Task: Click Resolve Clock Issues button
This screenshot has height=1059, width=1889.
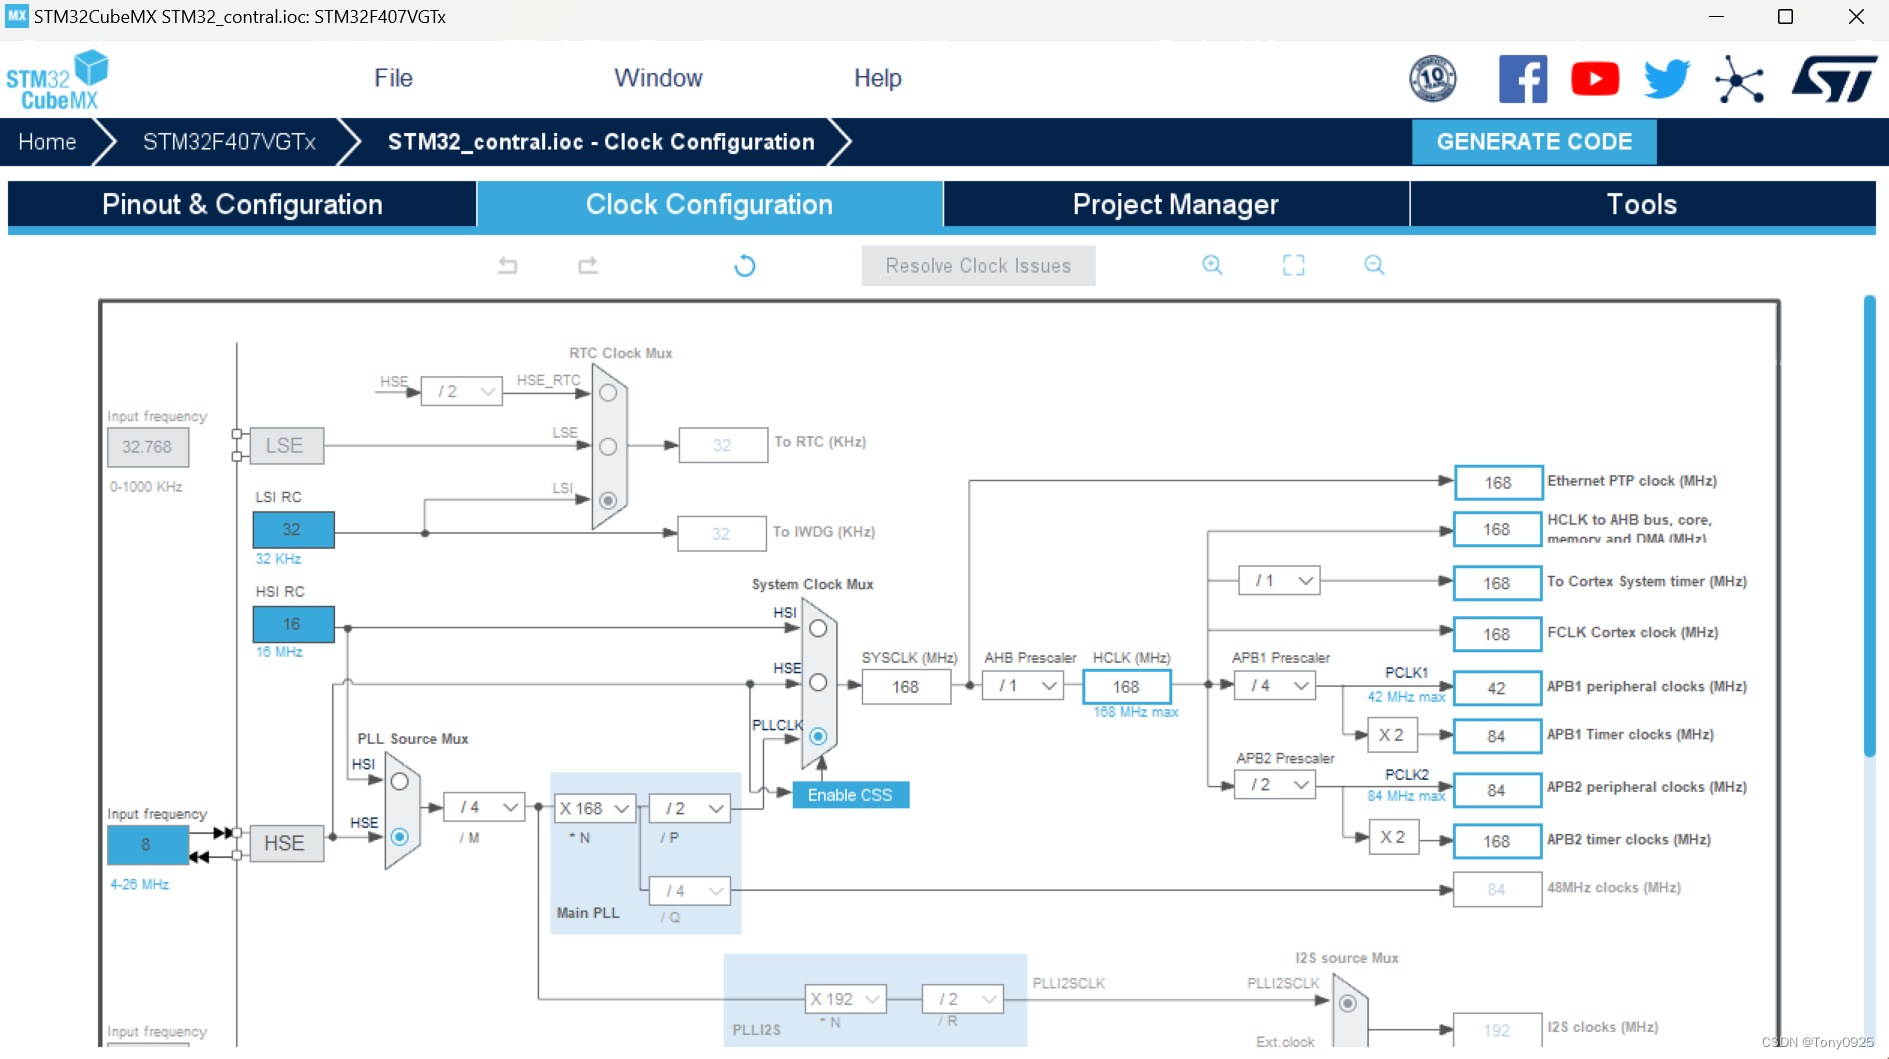Action: (978, 266)
